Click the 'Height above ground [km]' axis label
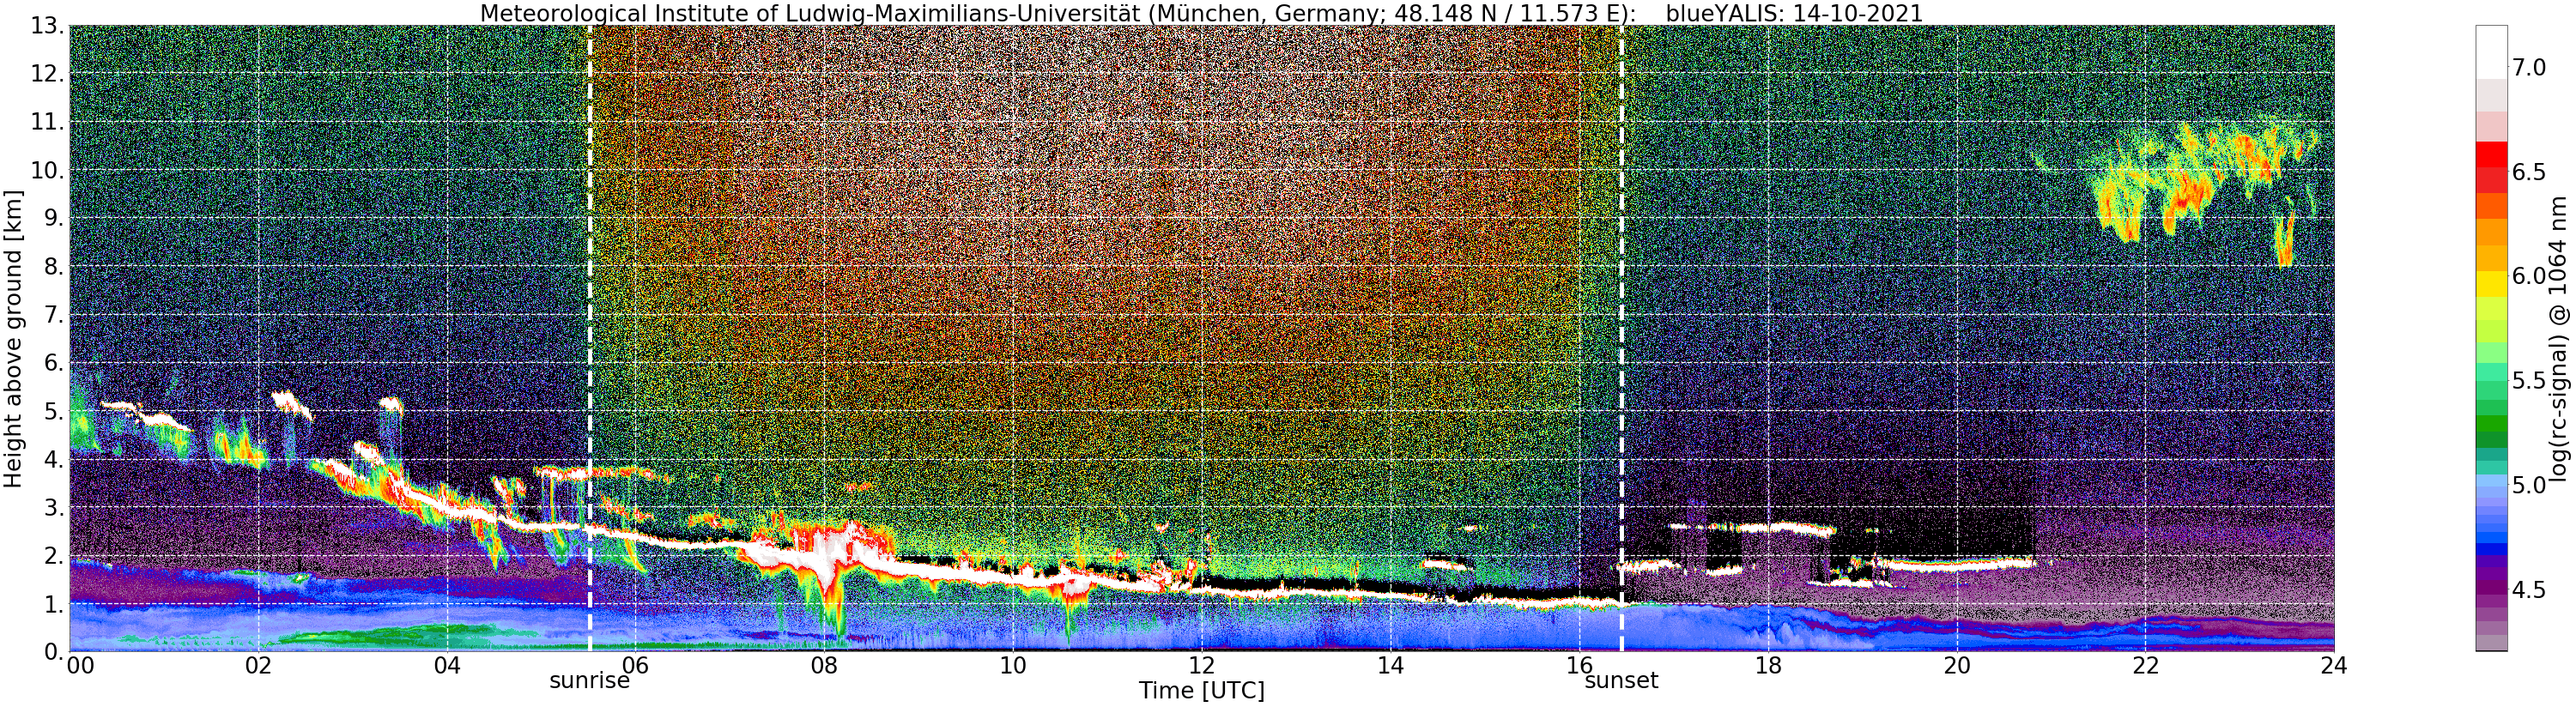Image resolution: width=2576 pixels, height=707 pixels. pos(13,339)
